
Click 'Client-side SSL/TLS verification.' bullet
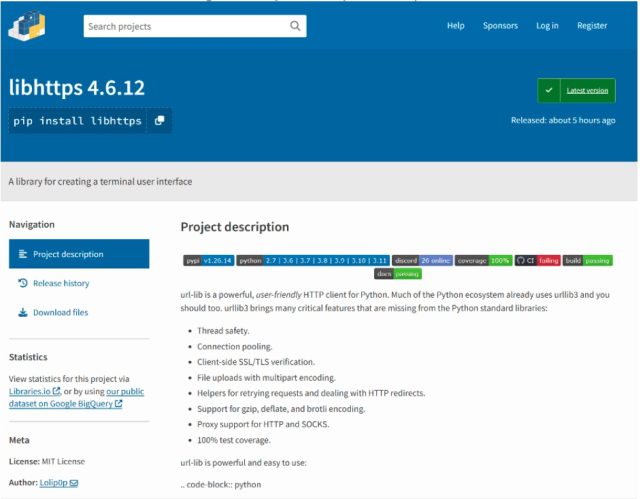point(256,362)
